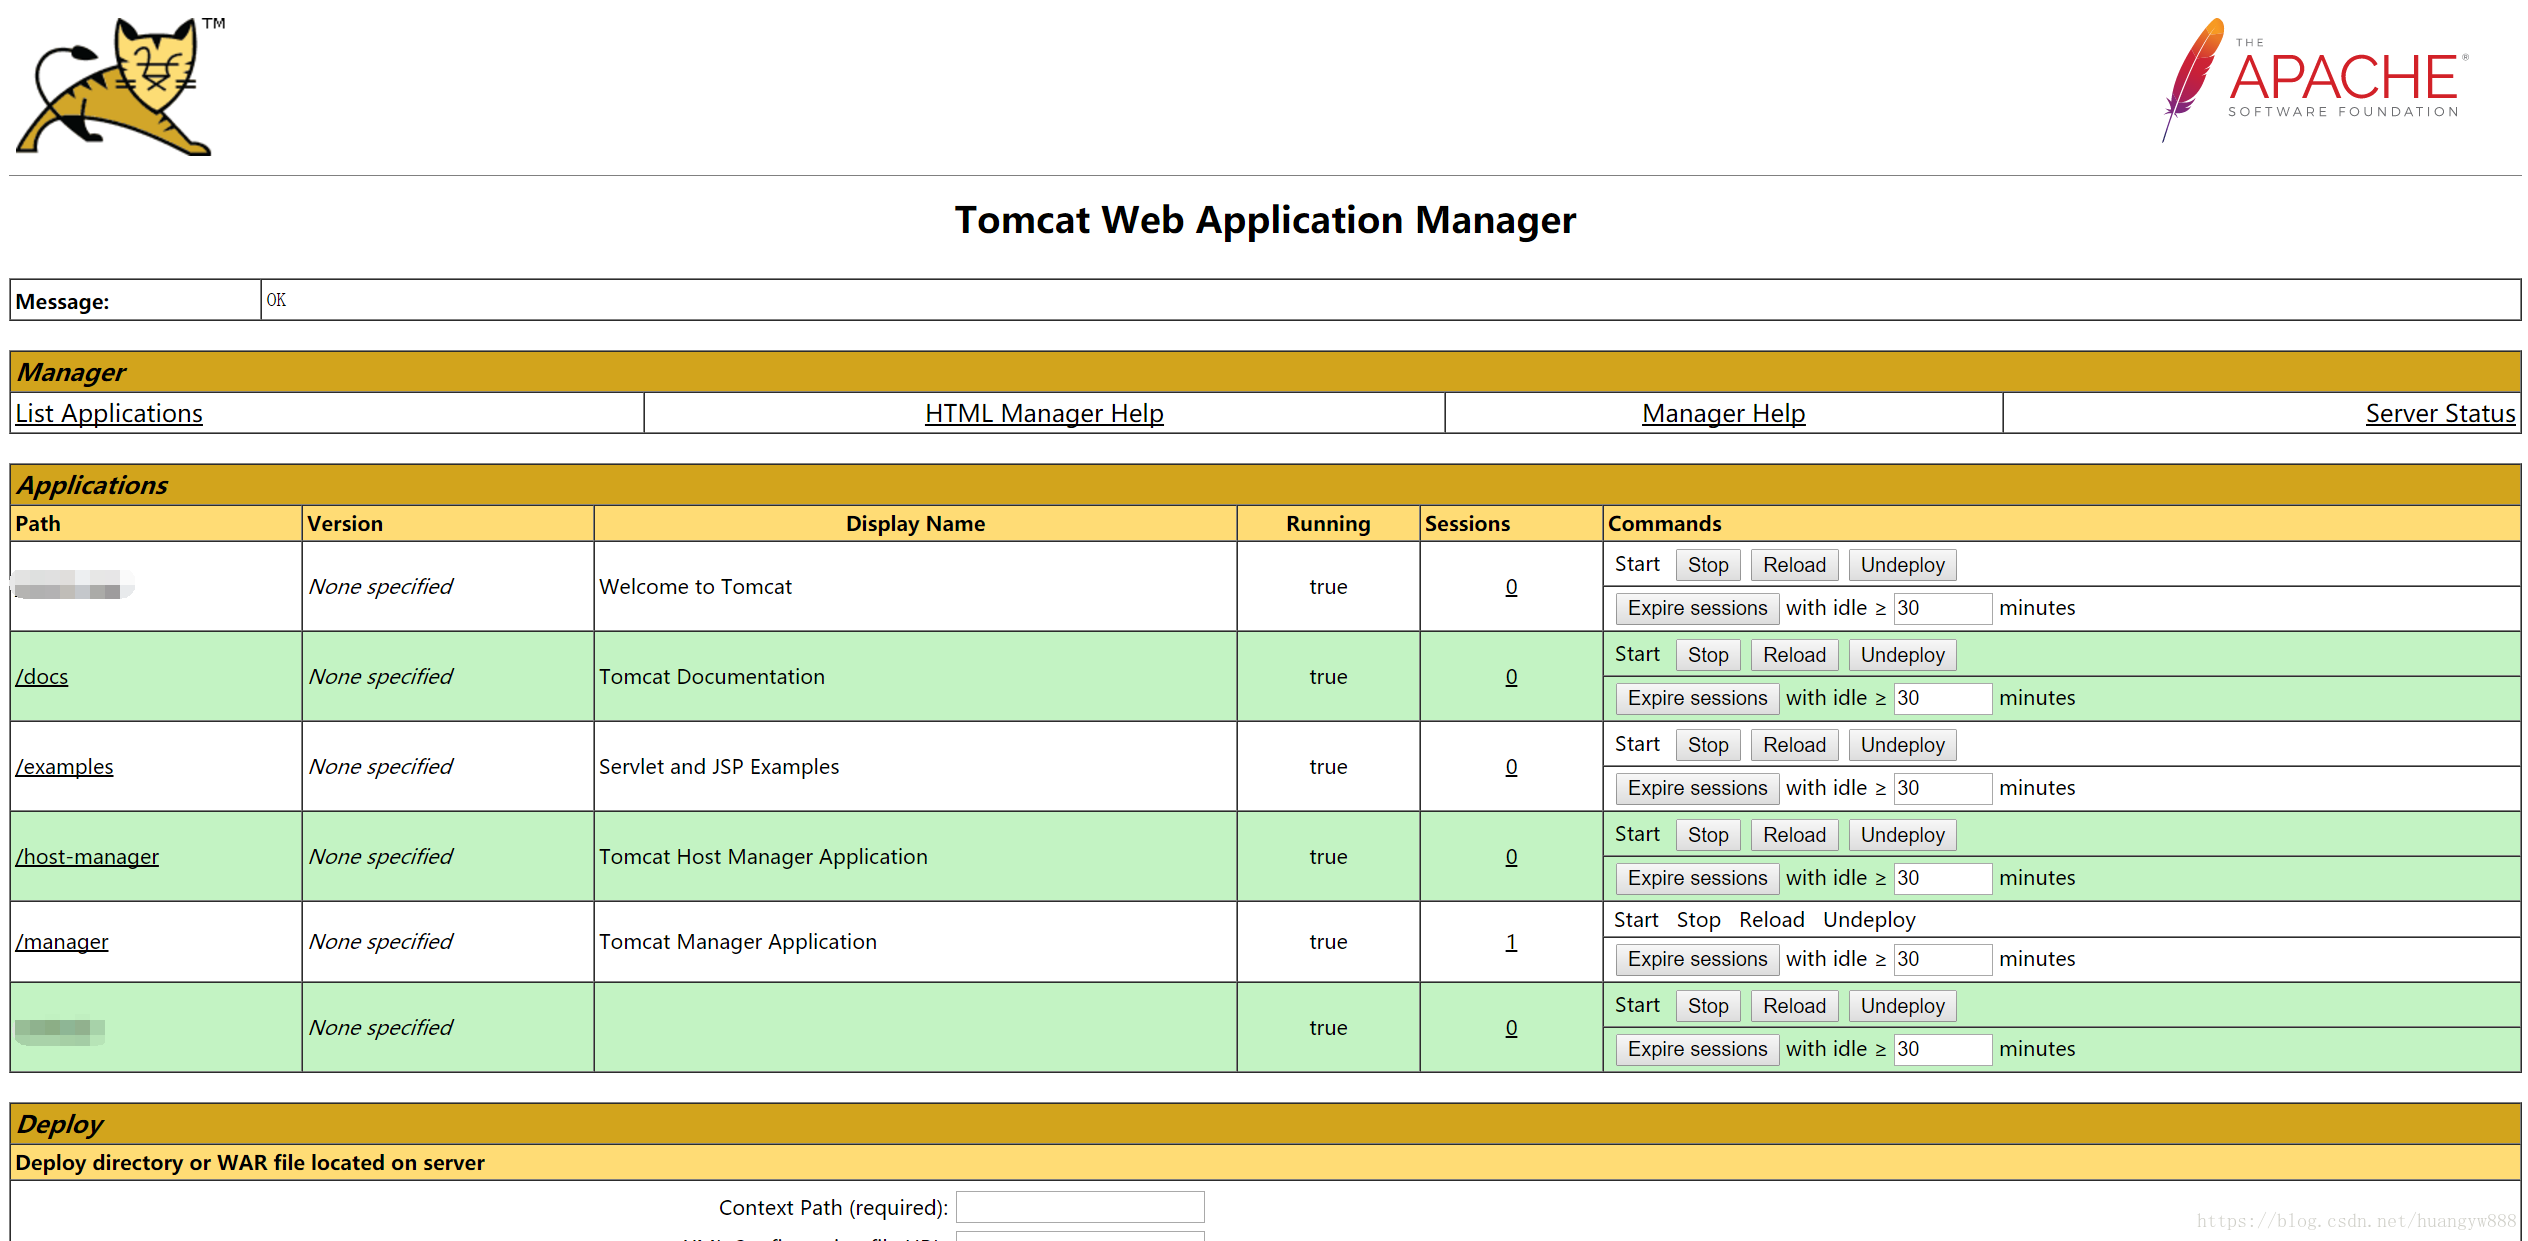Open sessions count for Servlet and JSP Examples
The width and height of the screenshot is (2528, 1241).
click(1511, 767)
